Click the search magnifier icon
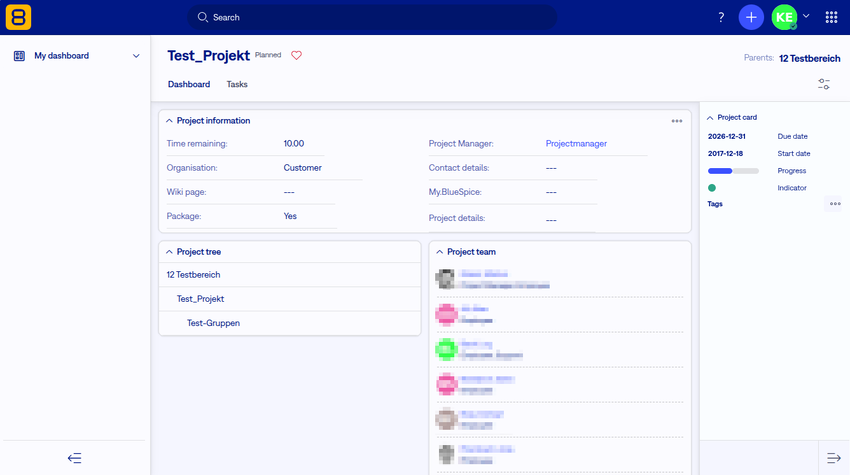 tap(202, 17)
